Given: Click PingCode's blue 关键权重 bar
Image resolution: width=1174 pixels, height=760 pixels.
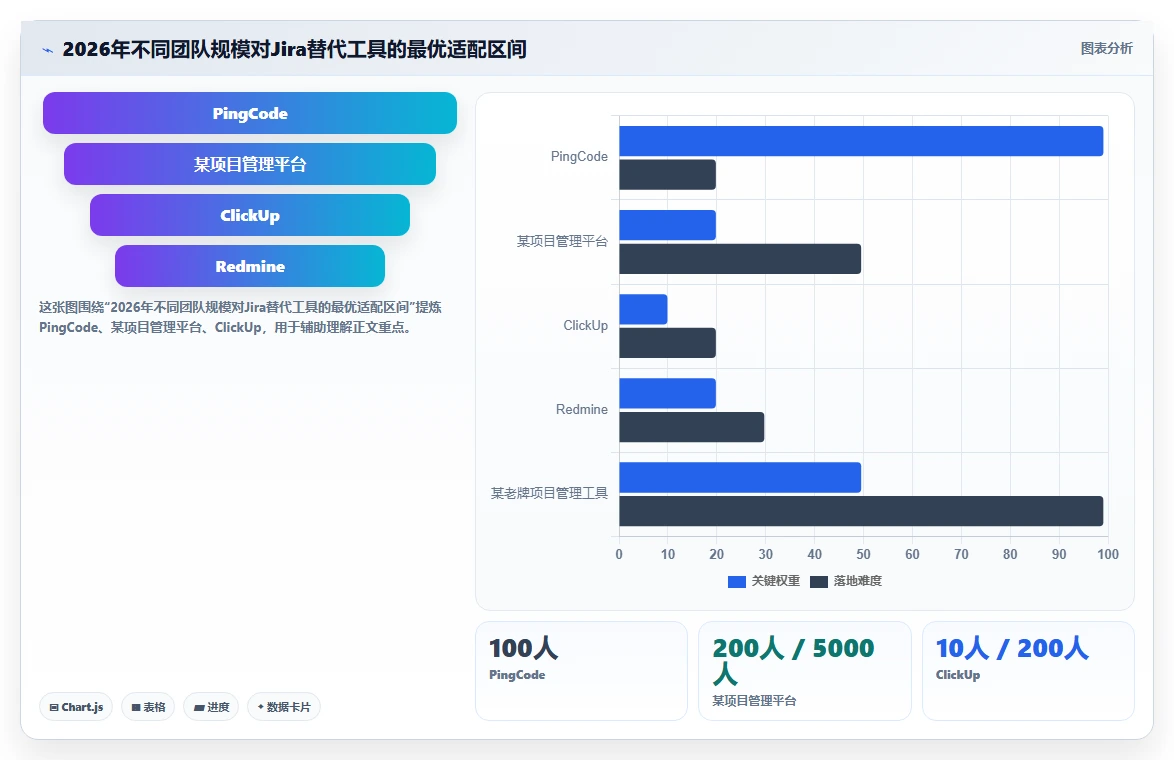Looking at the screenshot, I should [861, 141].
